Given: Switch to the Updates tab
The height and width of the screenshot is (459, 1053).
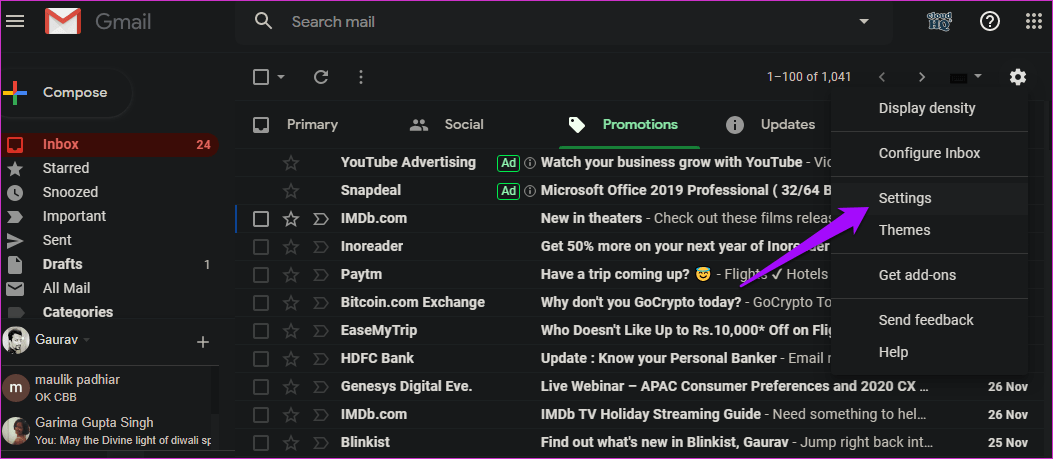Looking at the screenshot, I should tap(771, 124).
